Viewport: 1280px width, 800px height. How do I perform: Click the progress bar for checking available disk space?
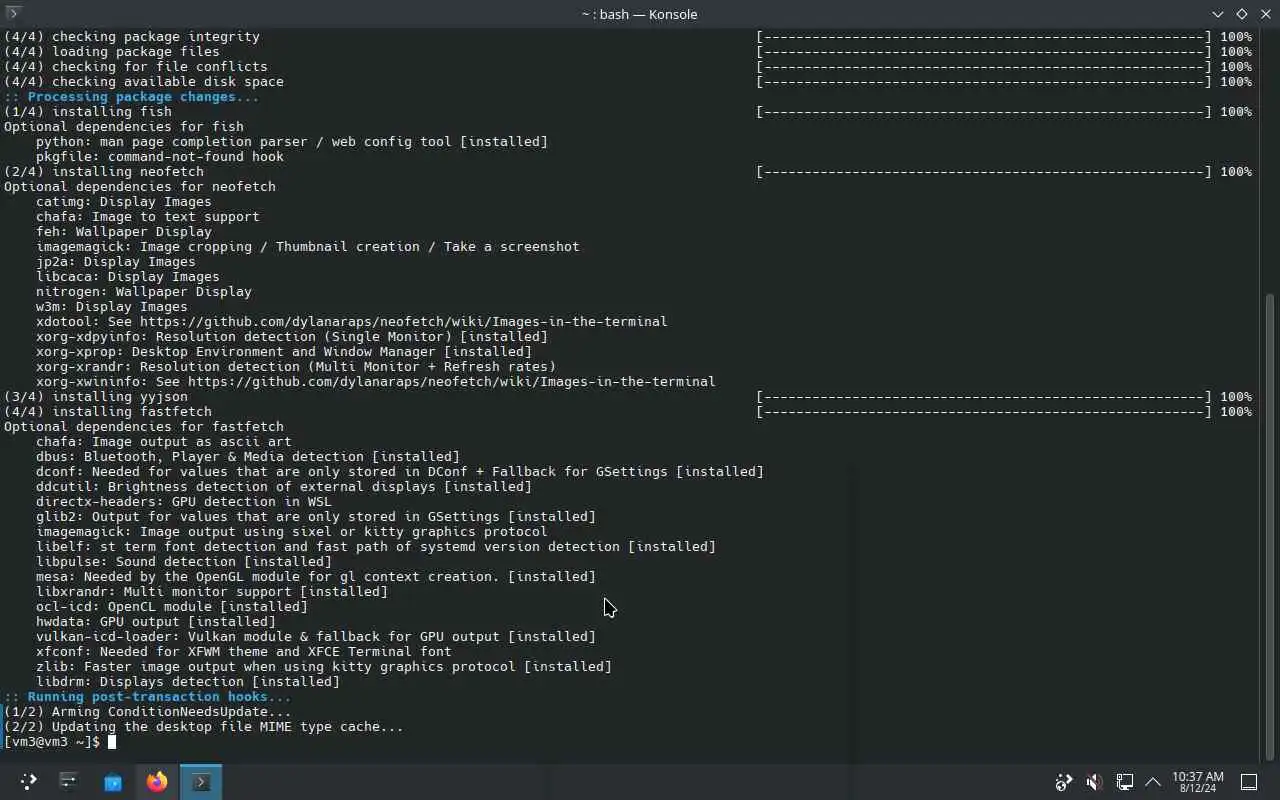[x=984, y=82]
